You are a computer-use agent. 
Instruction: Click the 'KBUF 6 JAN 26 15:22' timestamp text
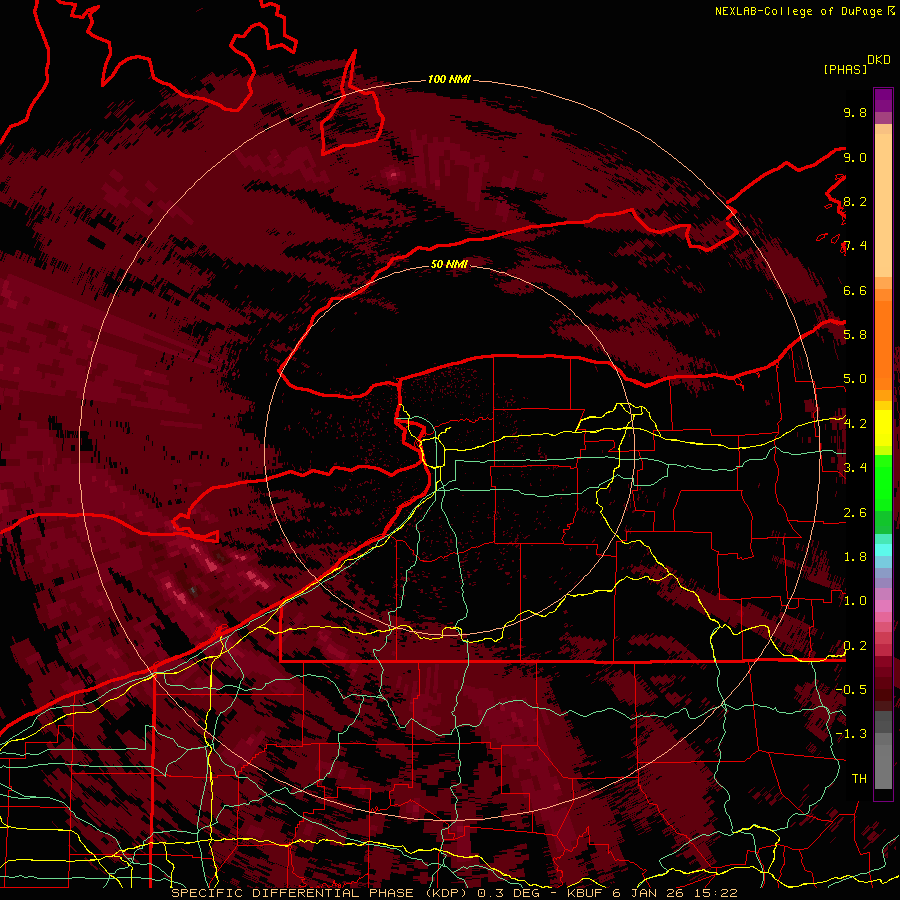(652, 893)
